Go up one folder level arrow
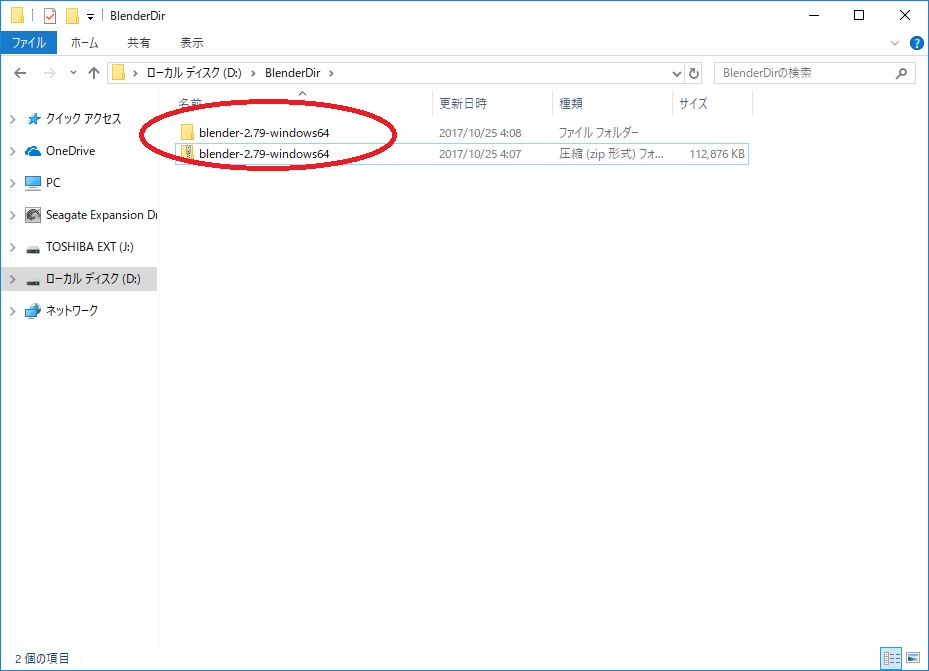This screenshot has height=671, width=929. point(94,73)
